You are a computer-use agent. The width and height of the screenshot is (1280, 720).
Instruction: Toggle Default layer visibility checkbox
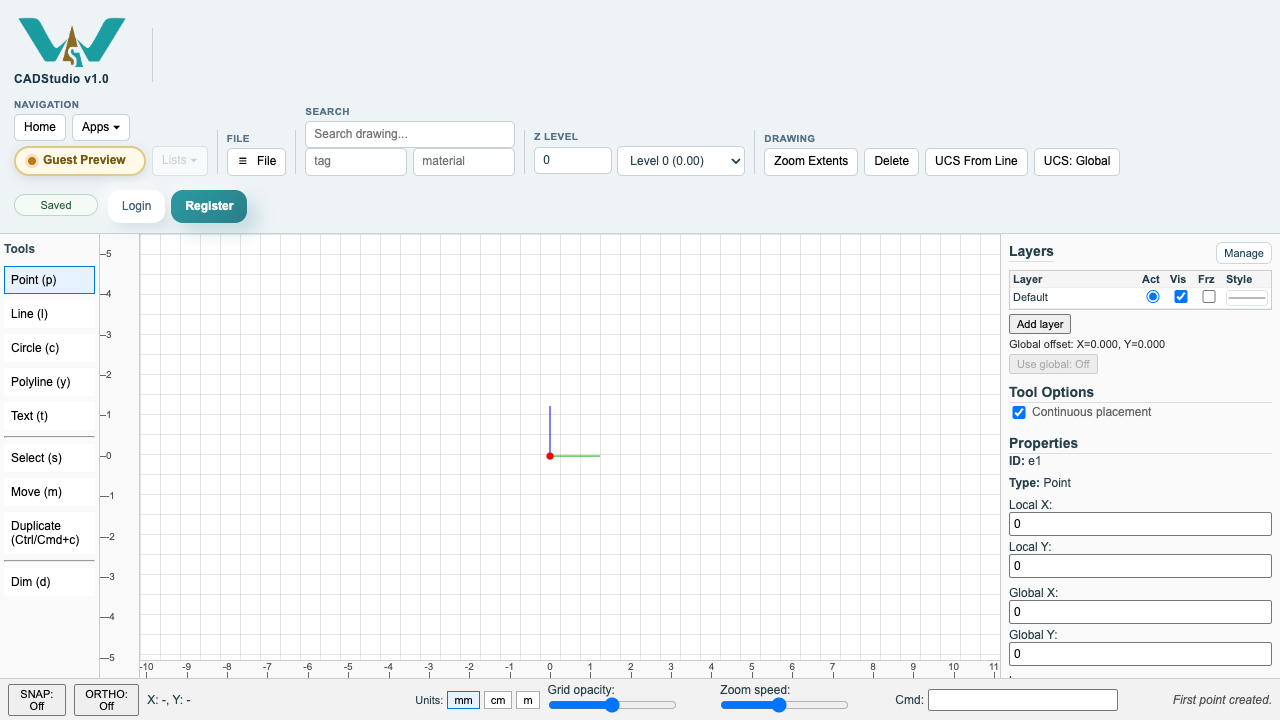pos(1181,297)
